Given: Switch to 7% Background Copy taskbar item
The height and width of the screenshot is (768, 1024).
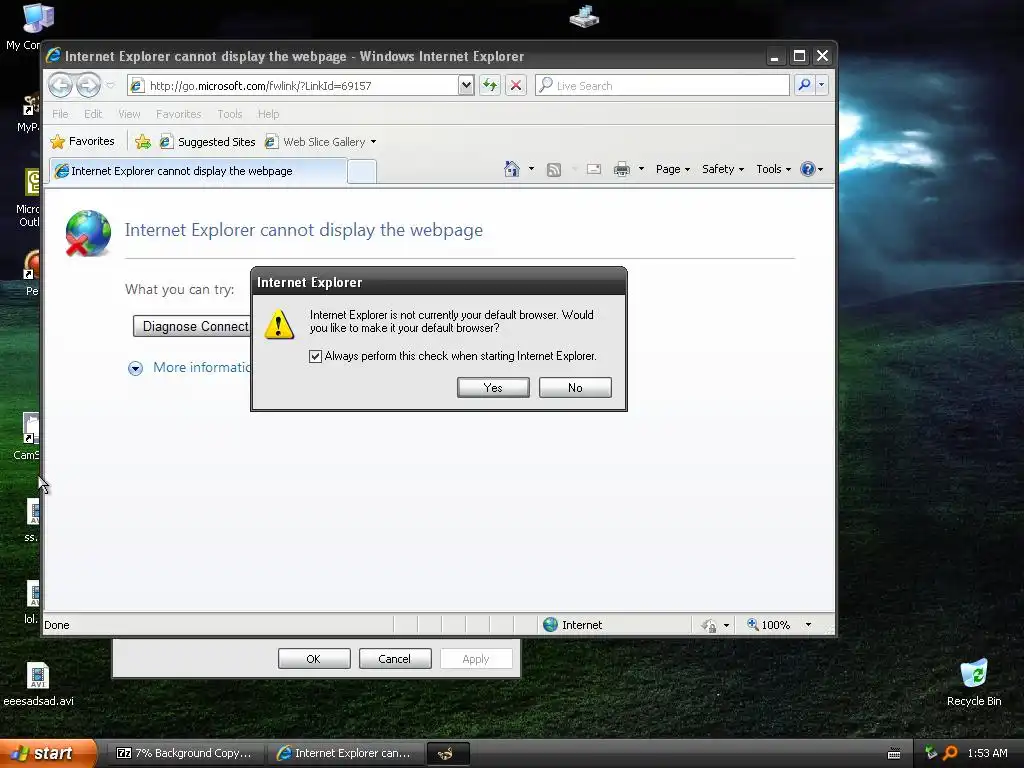Looking at the screenshot, I should point(185,753).
